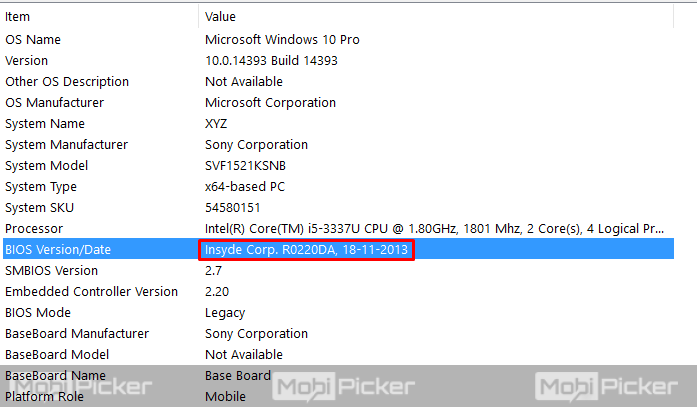Screen dimensions: 697x407
Task: Select the Embedded Controller Version row
Action: [91, 292]
